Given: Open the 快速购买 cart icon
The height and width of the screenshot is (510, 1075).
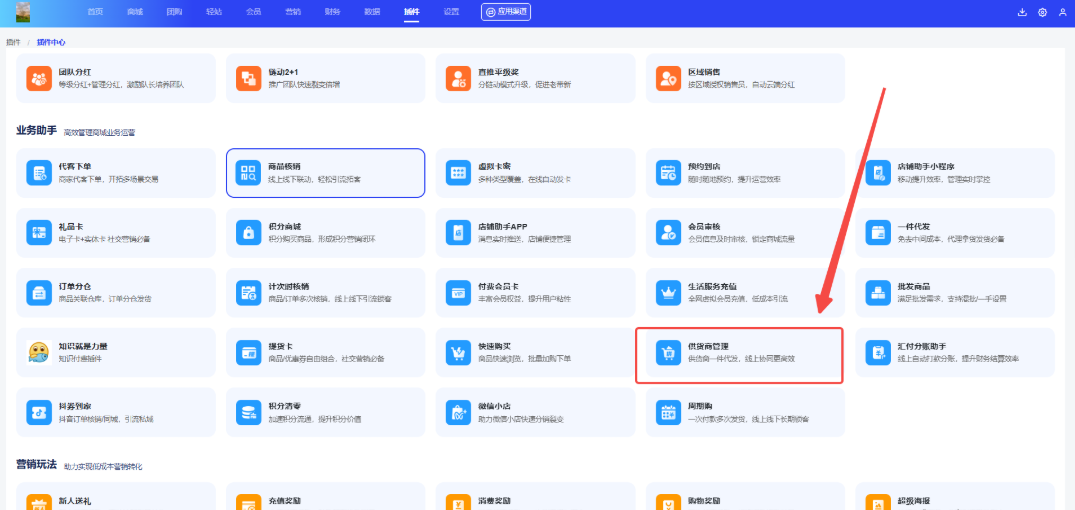Looking at the screenshot, I should click(x=459, y=353).
